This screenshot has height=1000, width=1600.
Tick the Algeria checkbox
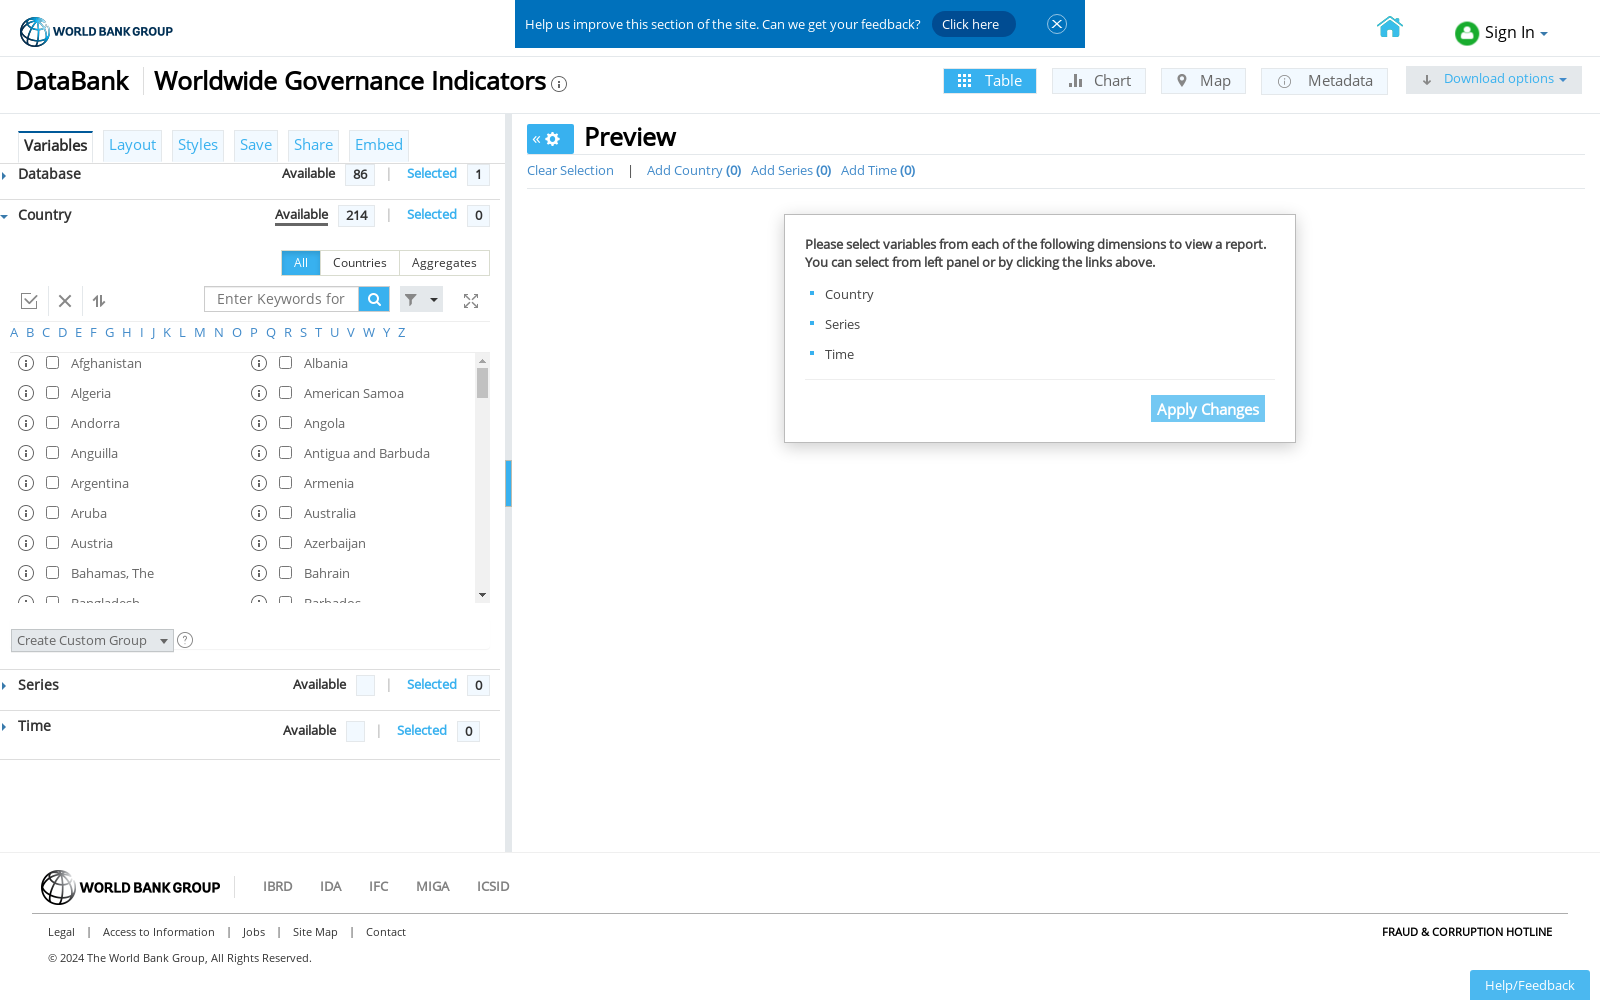pyautogui.click(x=52, y=392)
